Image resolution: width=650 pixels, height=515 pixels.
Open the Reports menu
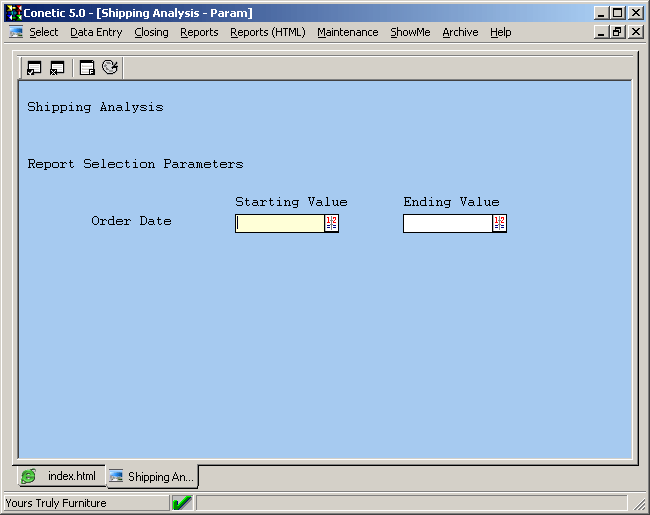click(199, 32)
